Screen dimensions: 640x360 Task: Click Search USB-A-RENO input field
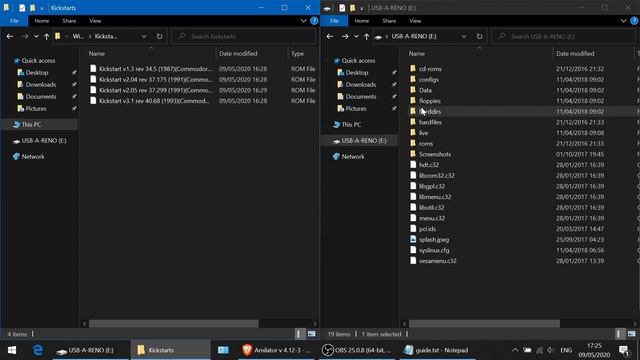(564, 36)
